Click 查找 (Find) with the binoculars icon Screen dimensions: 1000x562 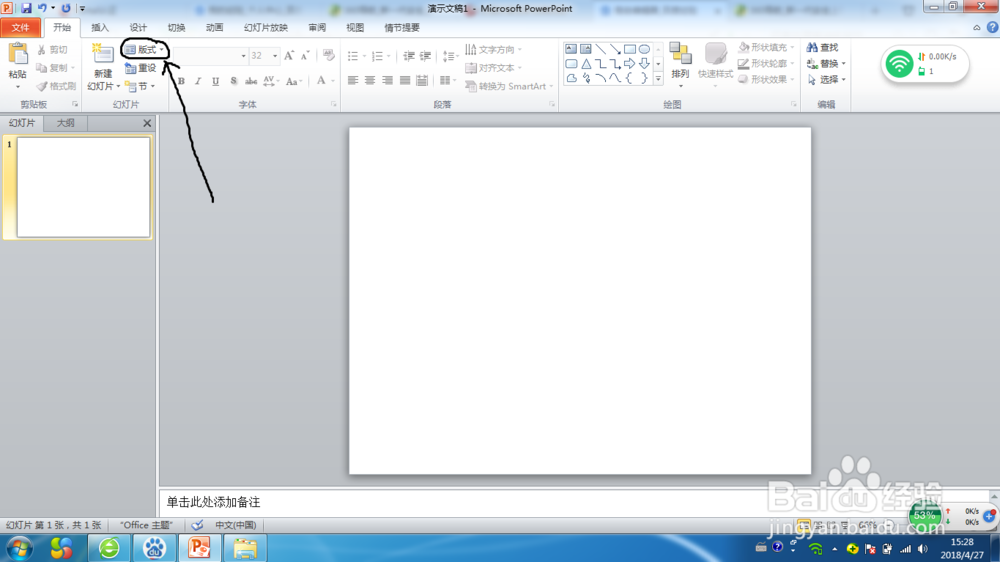(x=823, y=47)
